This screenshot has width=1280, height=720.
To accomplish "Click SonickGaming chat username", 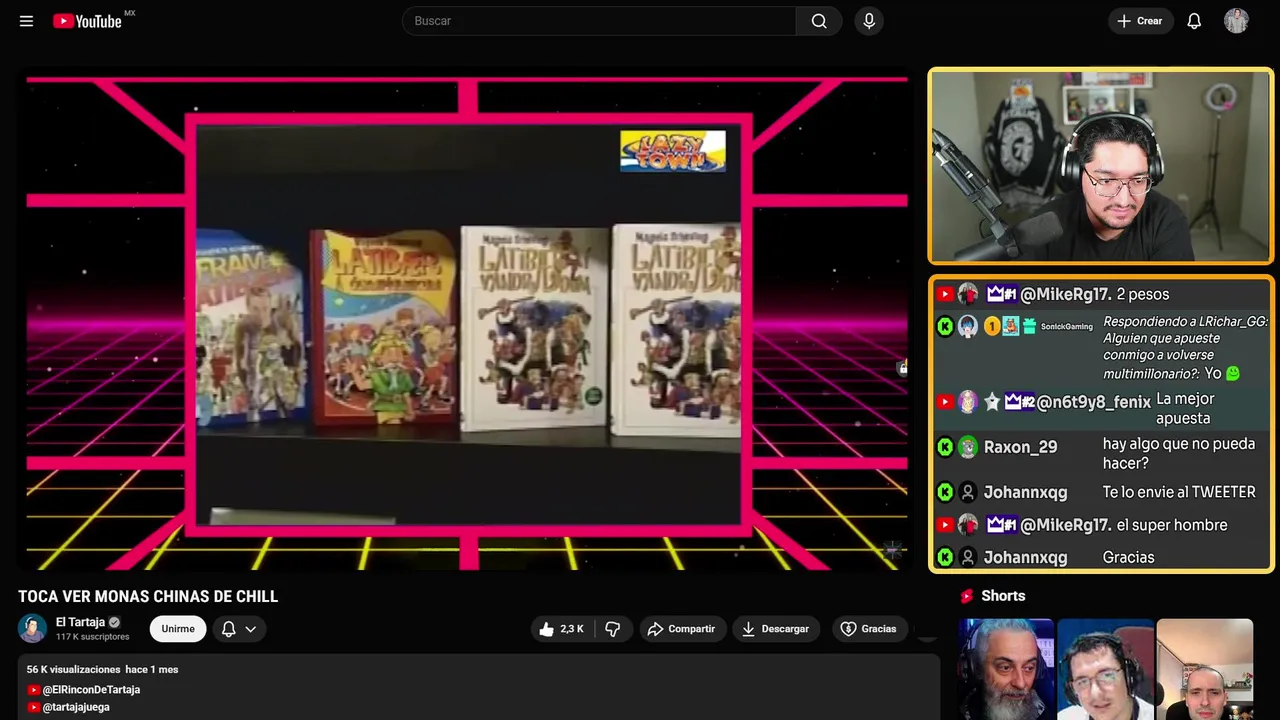I will click(x=1067, y=326).
